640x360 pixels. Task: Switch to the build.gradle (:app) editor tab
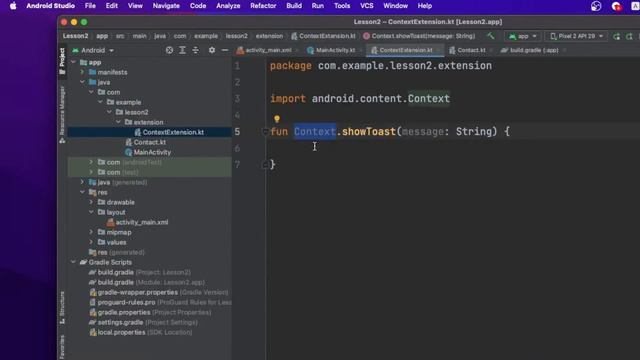(534, 50)
